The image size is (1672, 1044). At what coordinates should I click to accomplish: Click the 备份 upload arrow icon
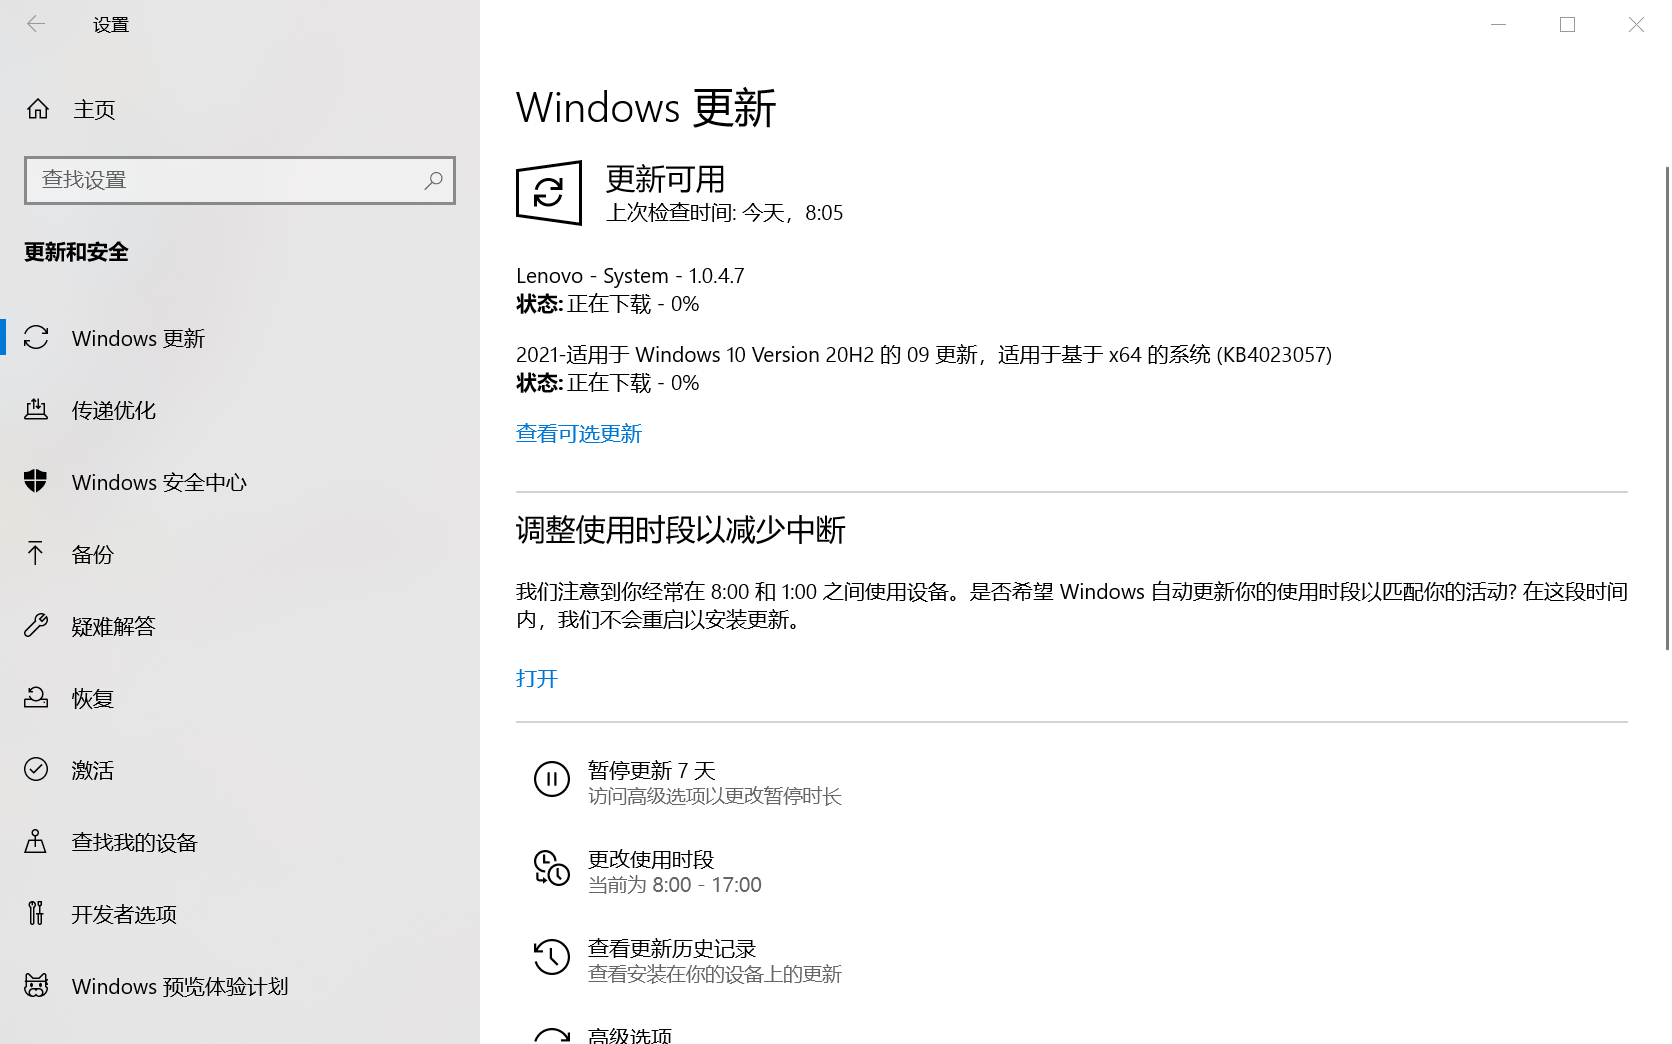click(36, 553)
